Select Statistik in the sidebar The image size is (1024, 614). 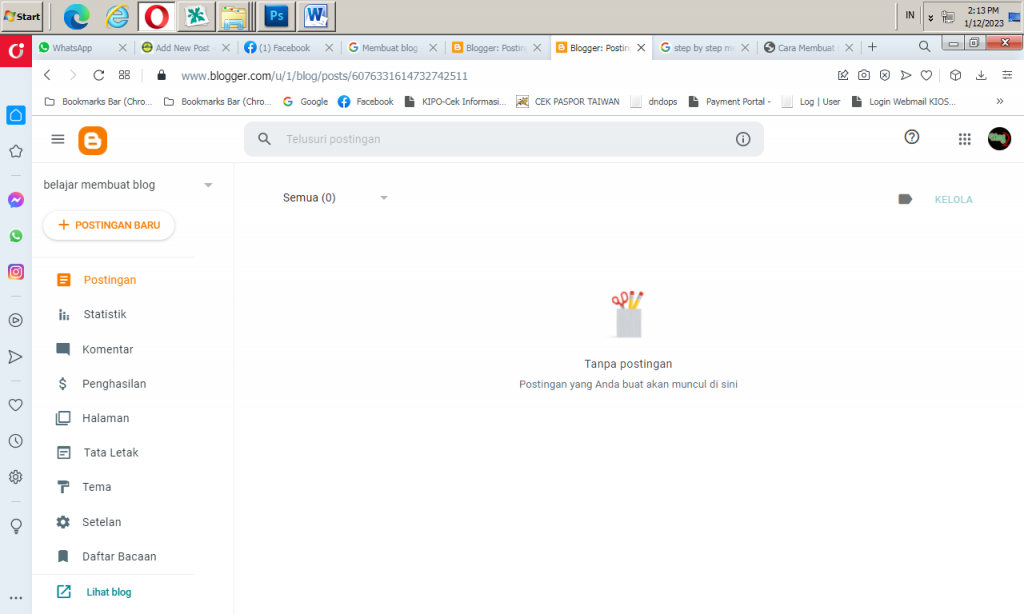pos(104,315)
